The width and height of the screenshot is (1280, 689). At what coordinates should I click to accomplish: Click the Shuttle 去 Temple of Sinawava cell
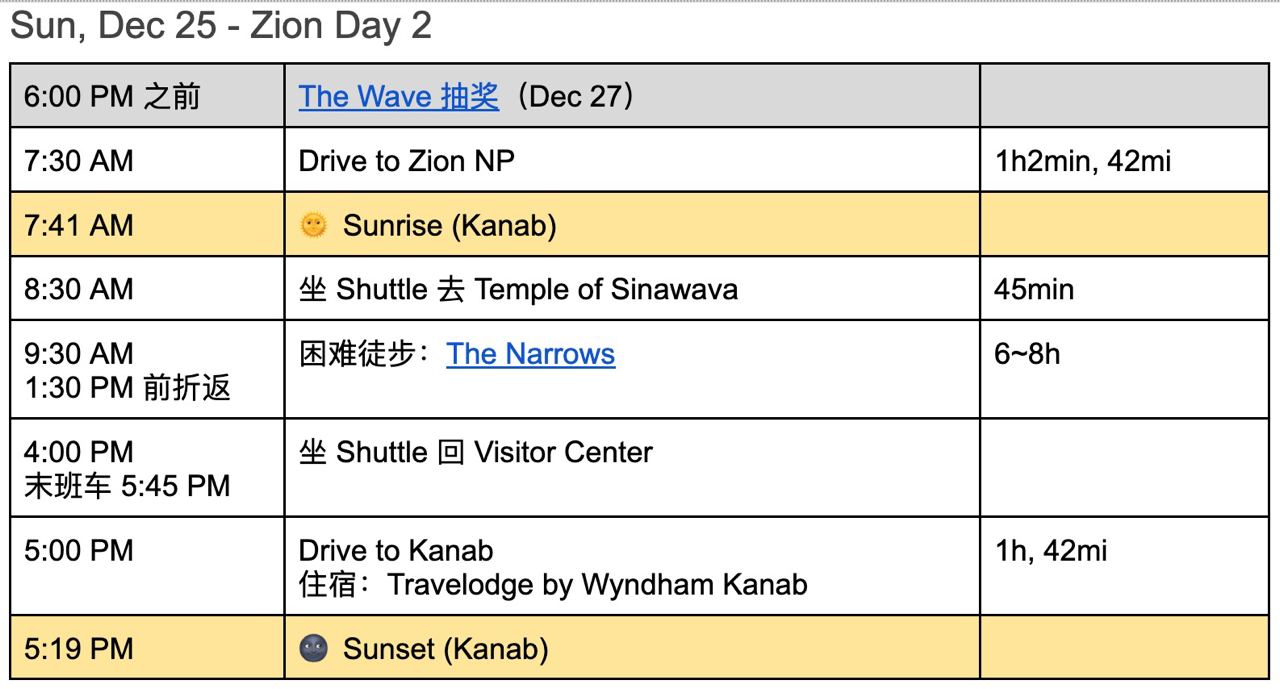(632, 288)
